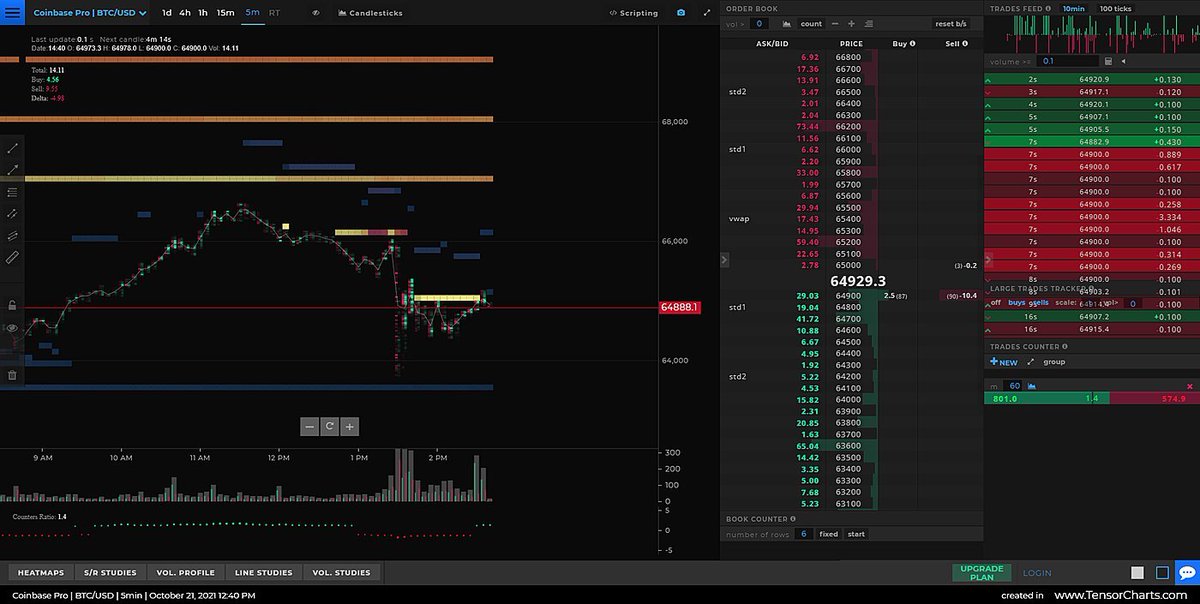Zoom out chart with minus button
The width and height of the screenshot is (1200, 604).
[x=310, y=426]
